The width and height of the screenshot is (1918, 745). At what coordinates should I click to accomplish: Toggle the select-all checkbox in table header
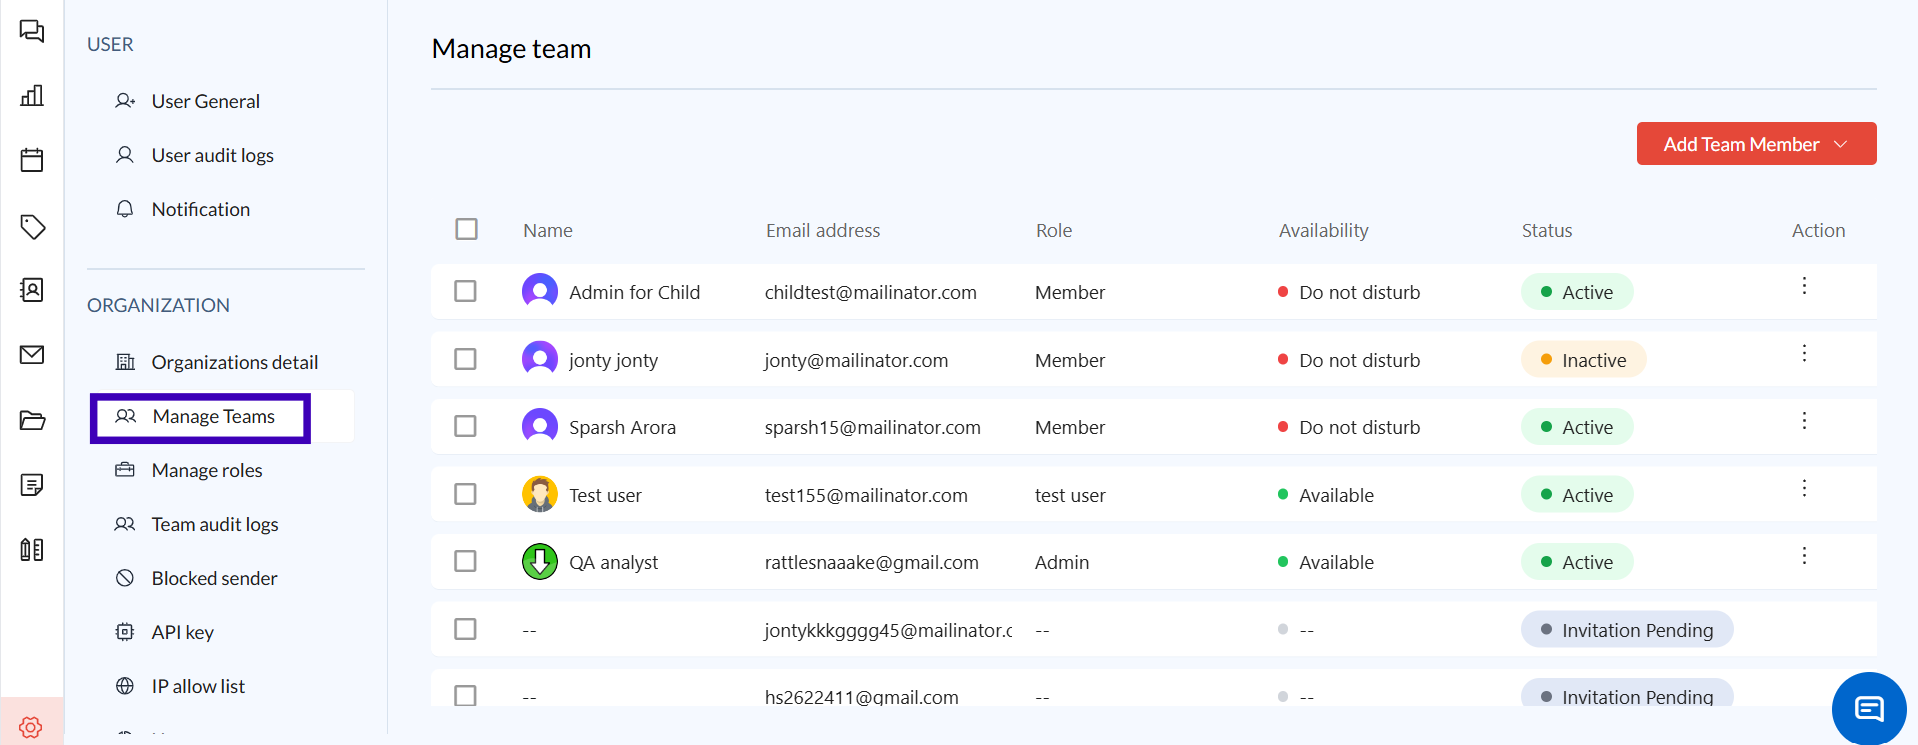466,229
